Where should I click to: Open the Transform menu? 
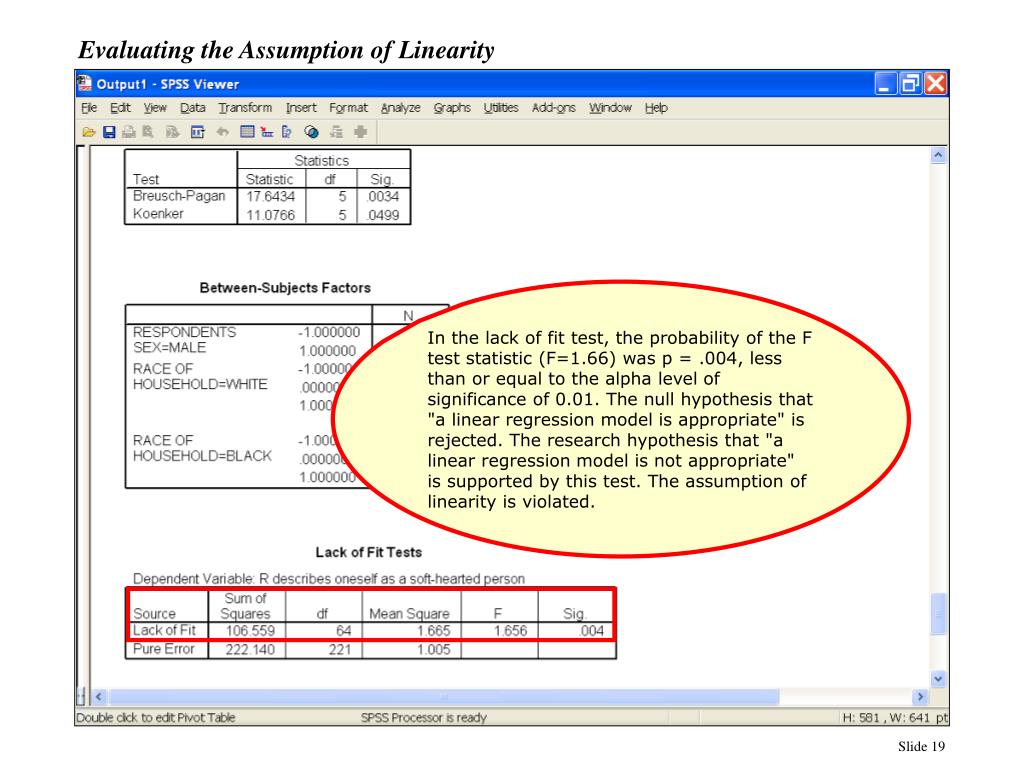pyautogui.click(x=245, y=108)
